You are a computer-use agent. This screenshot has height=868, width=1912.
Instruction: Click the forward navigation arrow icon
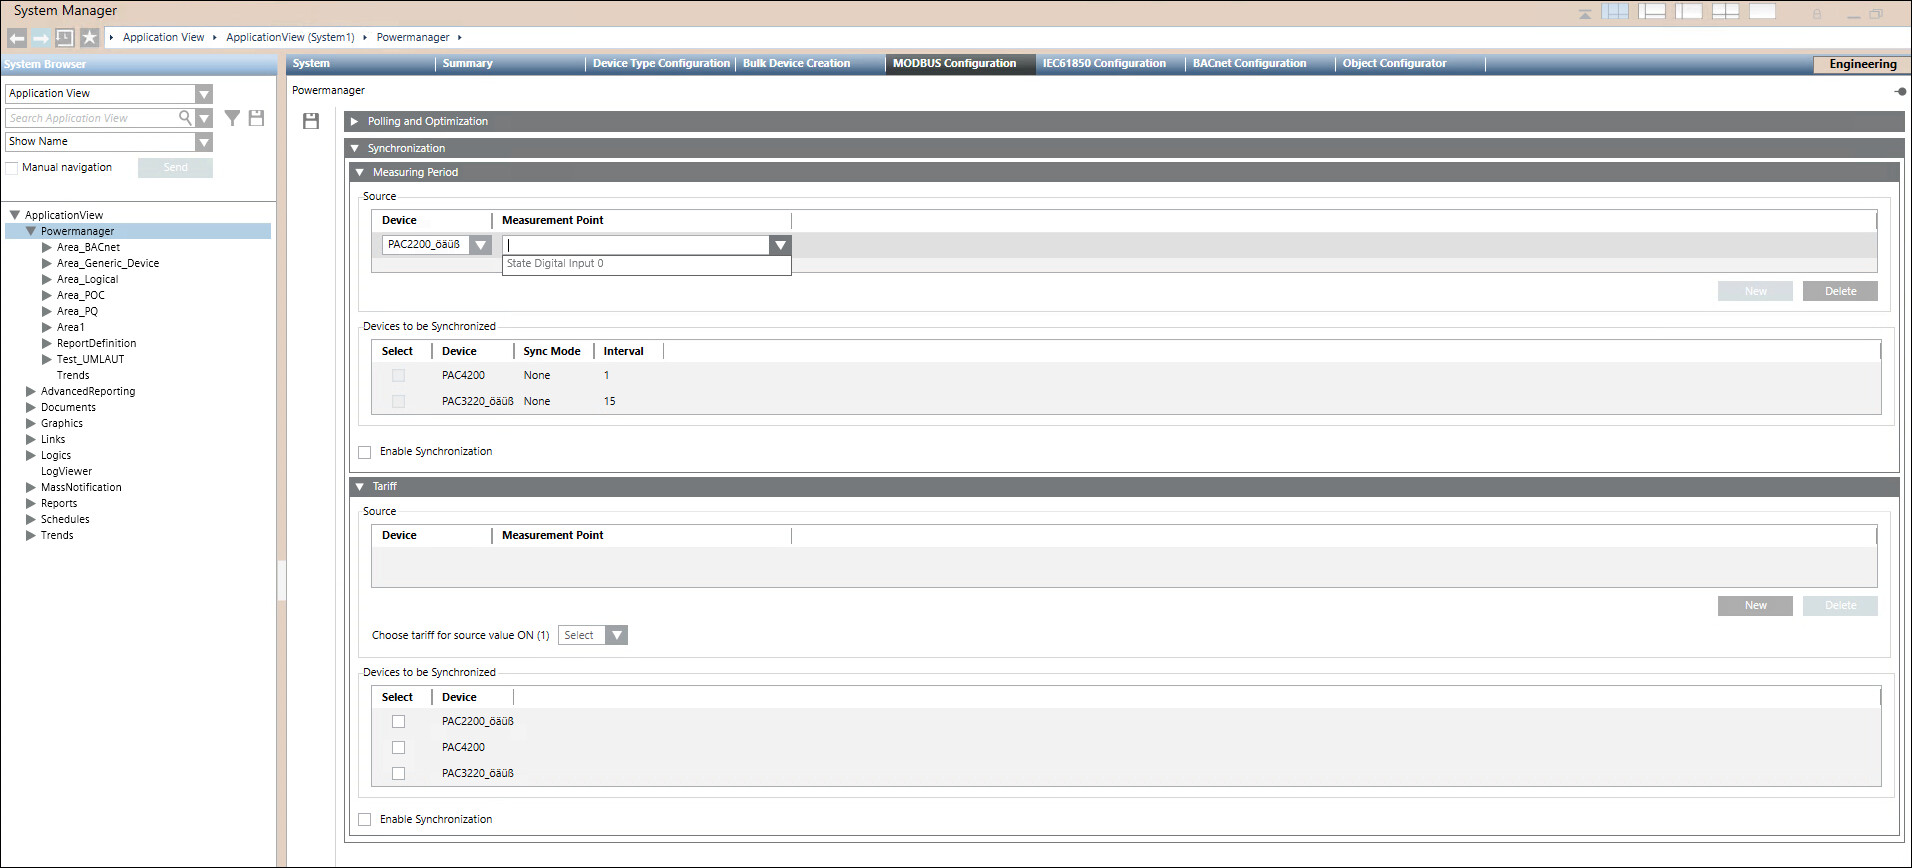click(41, 38)
